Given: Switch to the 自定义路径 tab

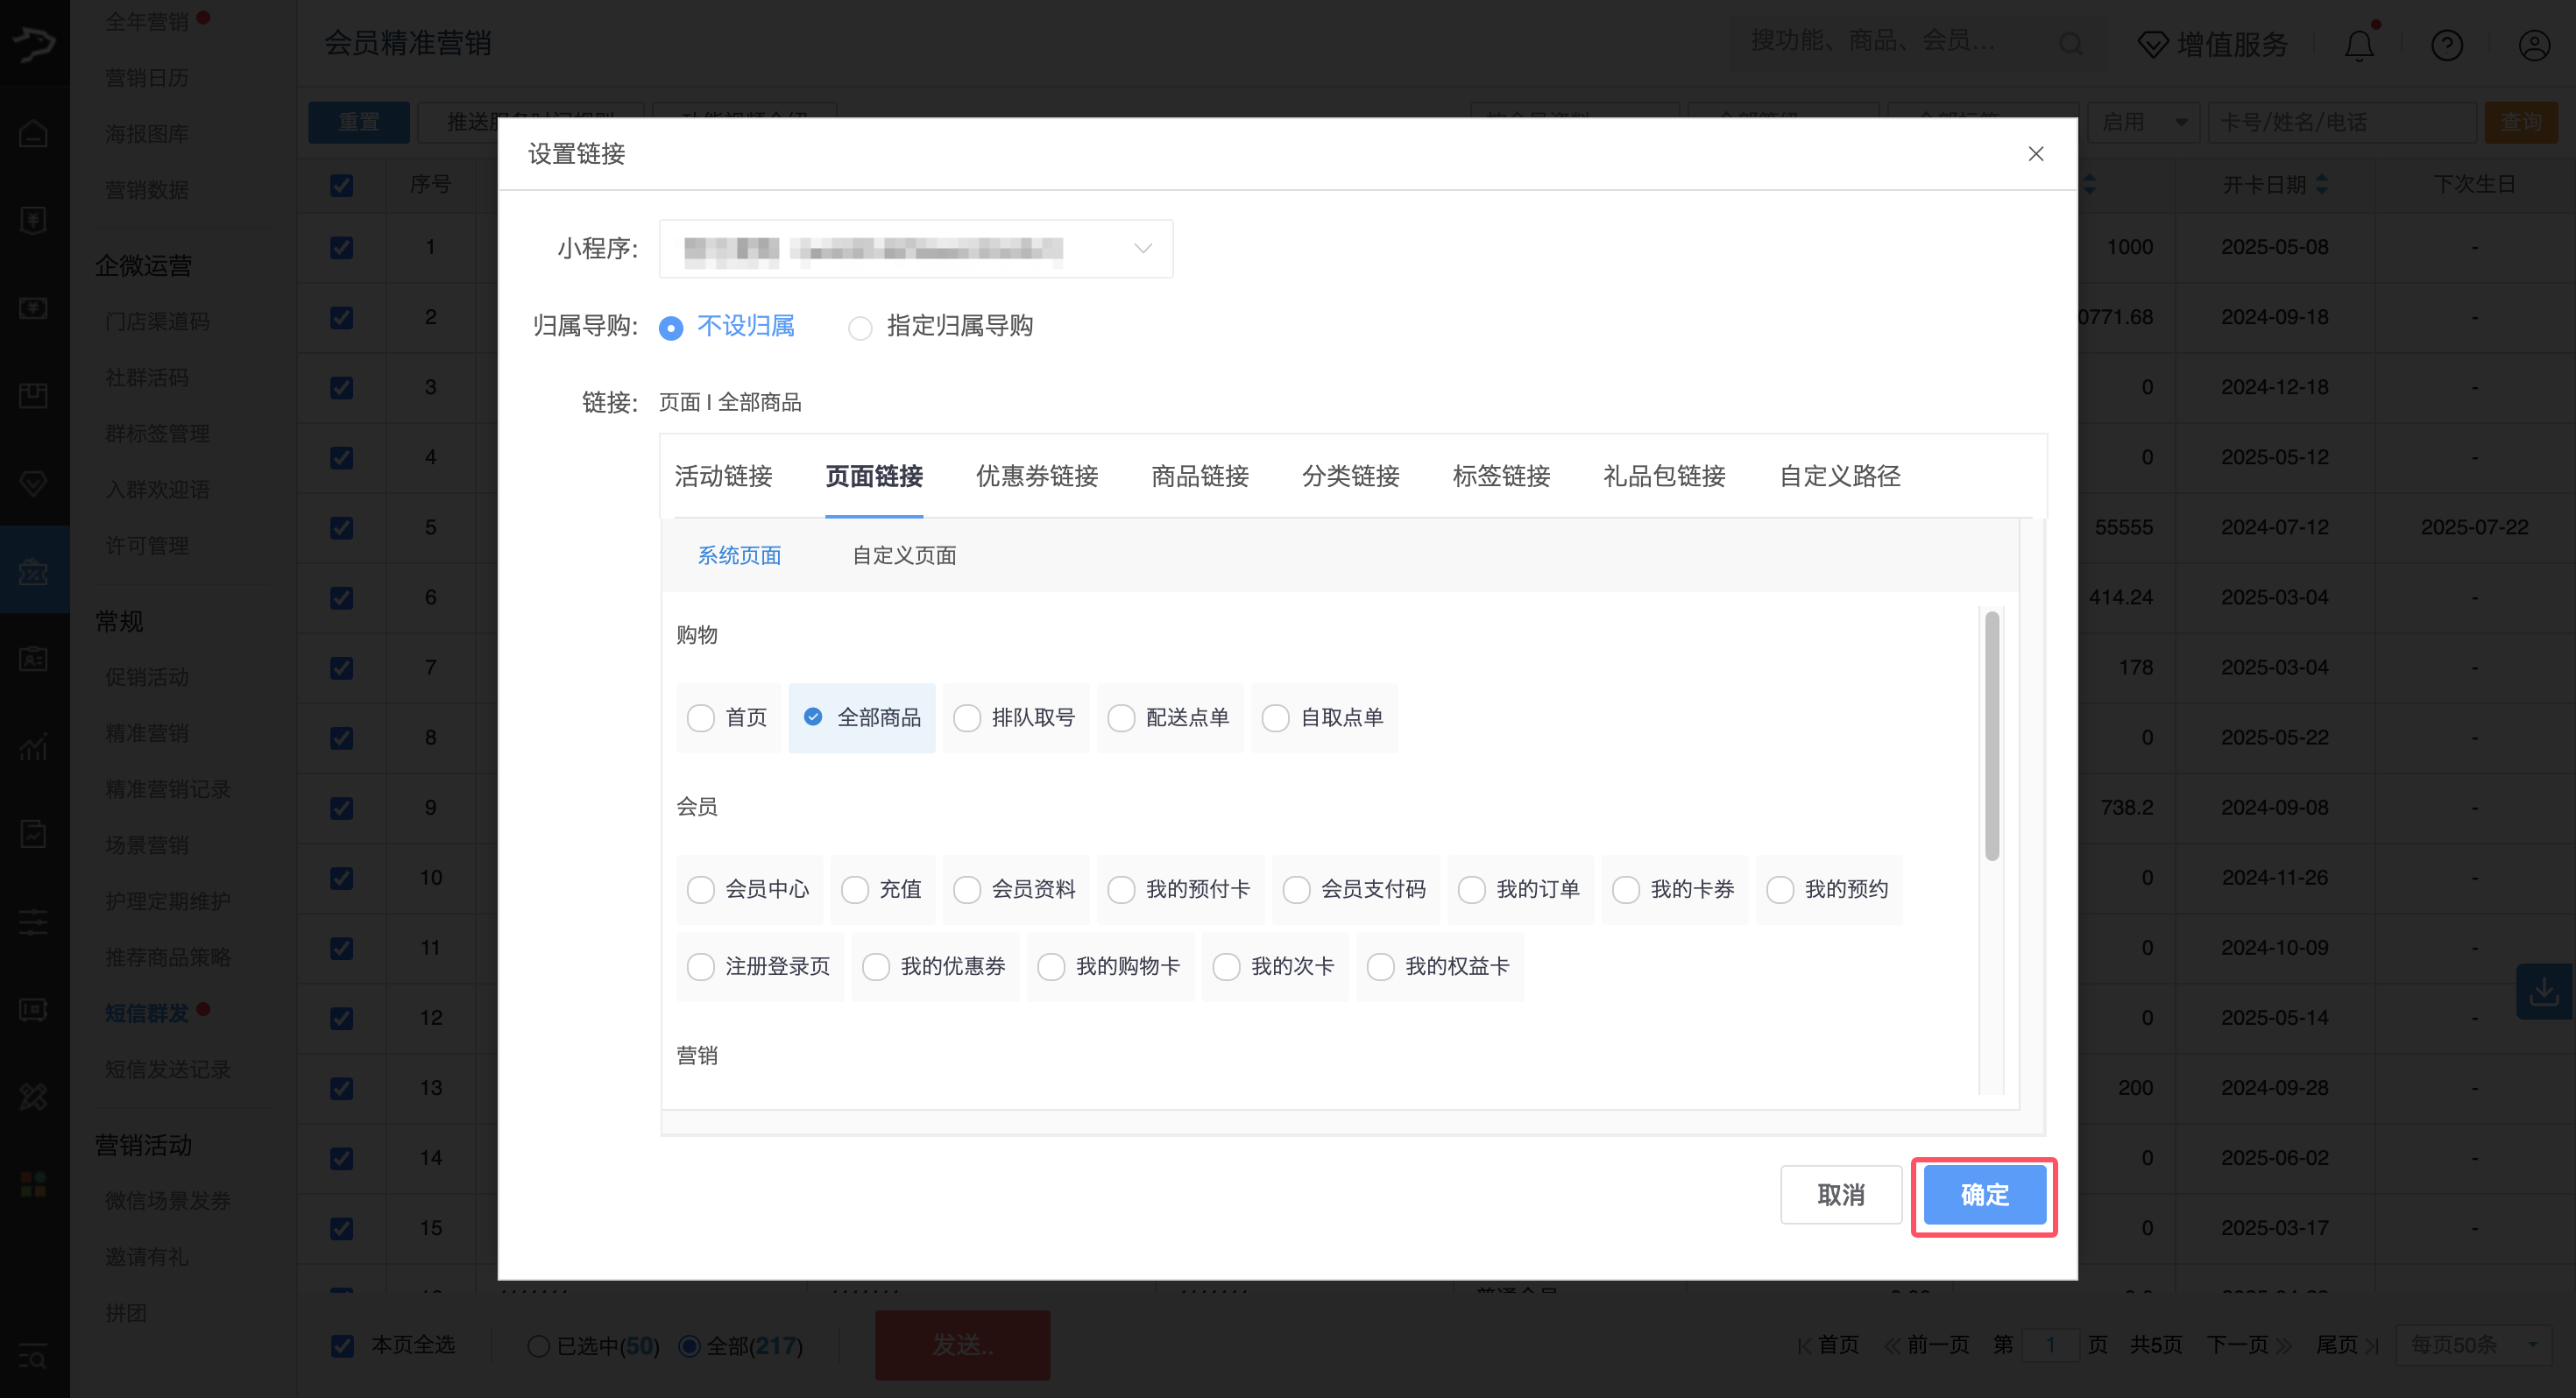Looking at the screenshot, I should (1840, 476).
